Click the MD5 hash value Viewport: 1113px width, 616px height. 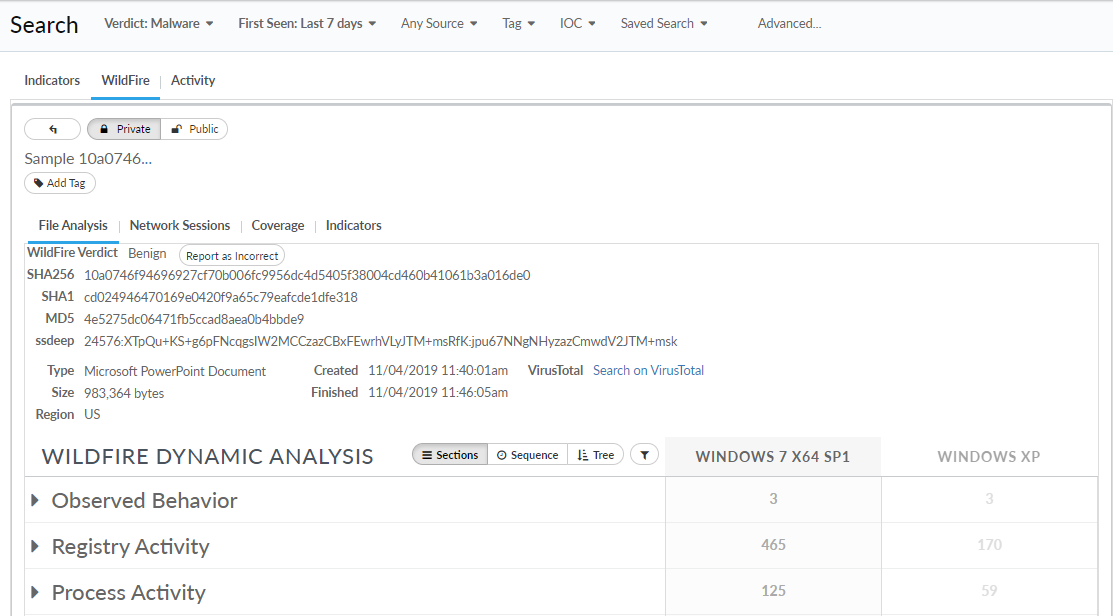[194, 319]
